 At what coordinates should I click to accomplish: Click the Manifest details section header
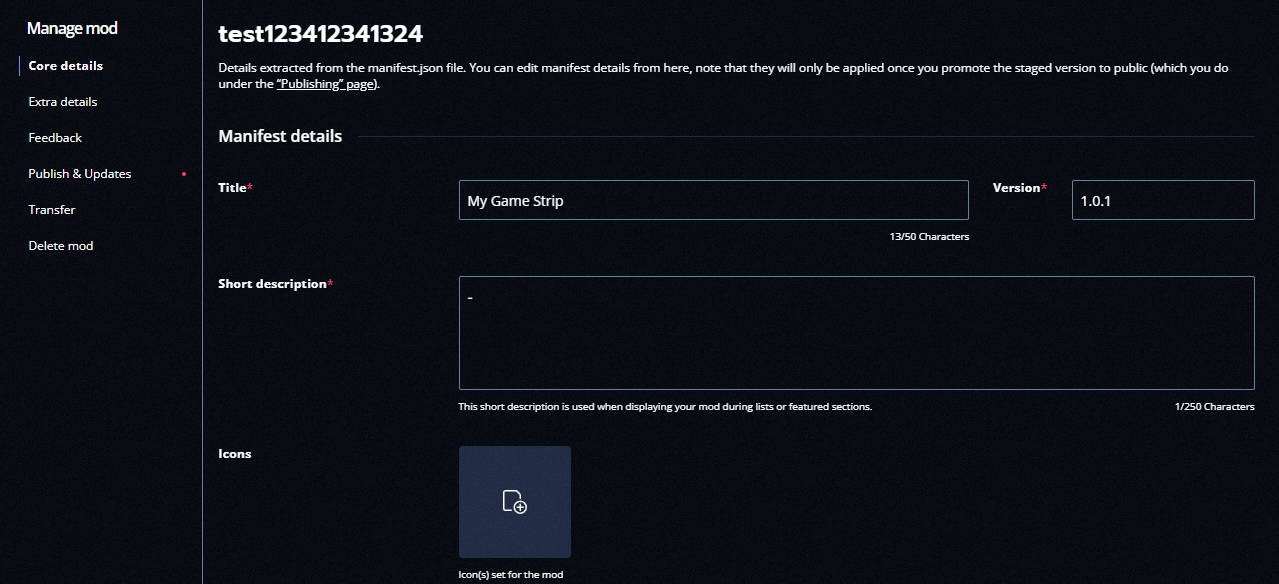(280, 136)
